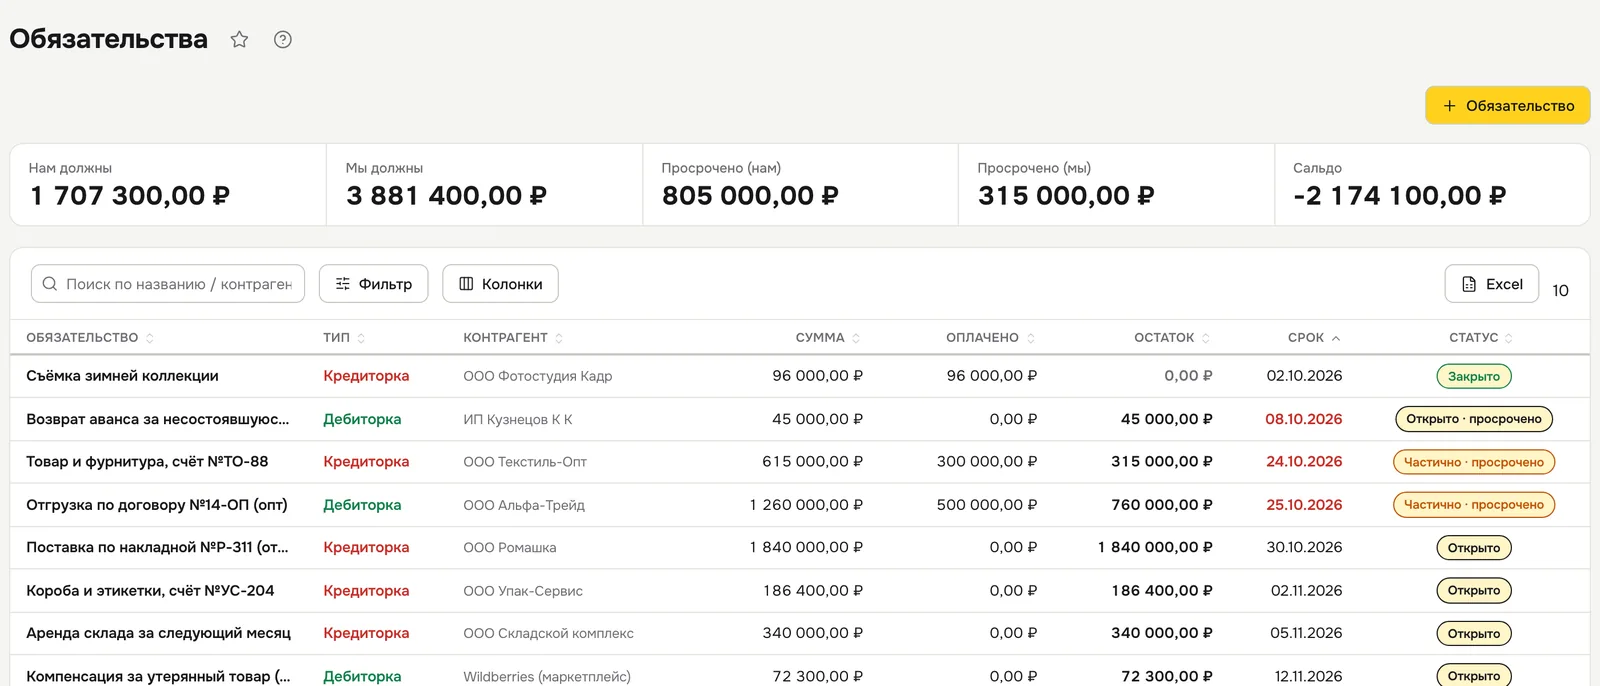
Task: Sort by the СТАТУС column
Action: tap(1481, 338)
